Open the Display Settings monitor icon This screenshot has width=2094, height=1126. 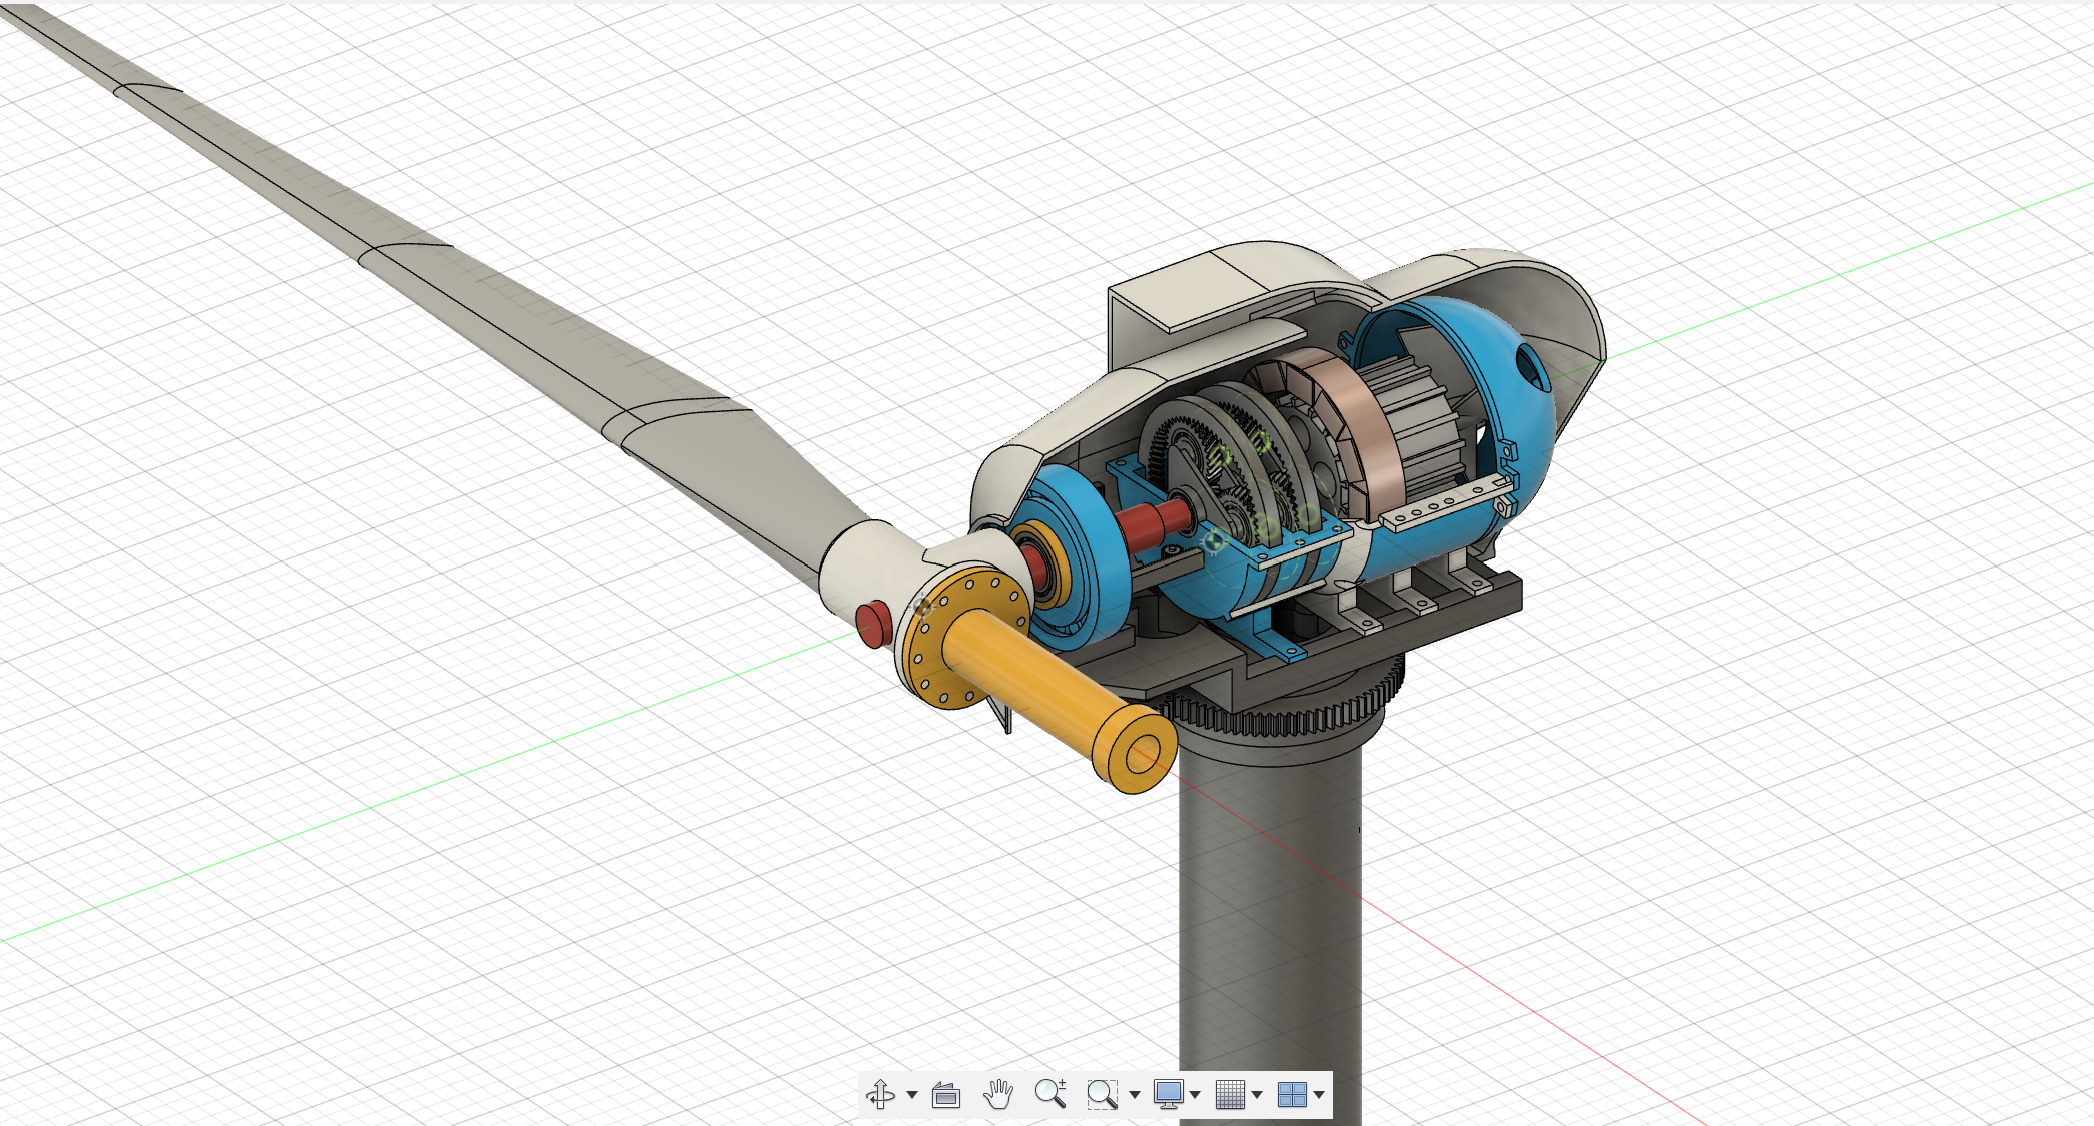pos(1168,1095)
